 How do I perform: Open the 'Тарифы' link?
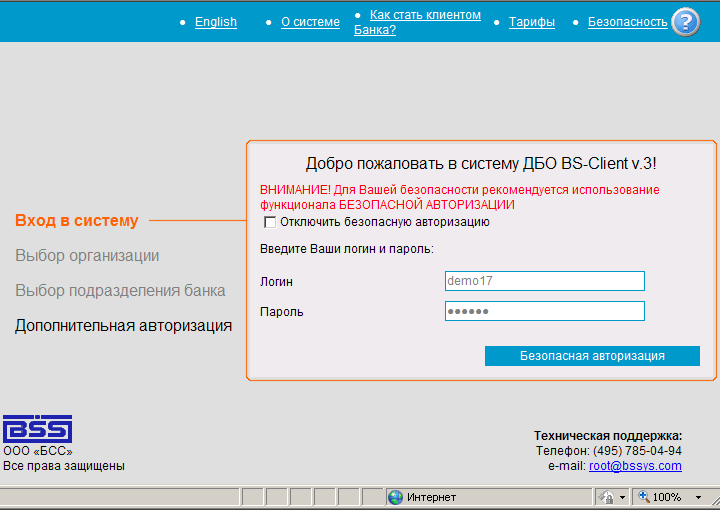point(532,22)
